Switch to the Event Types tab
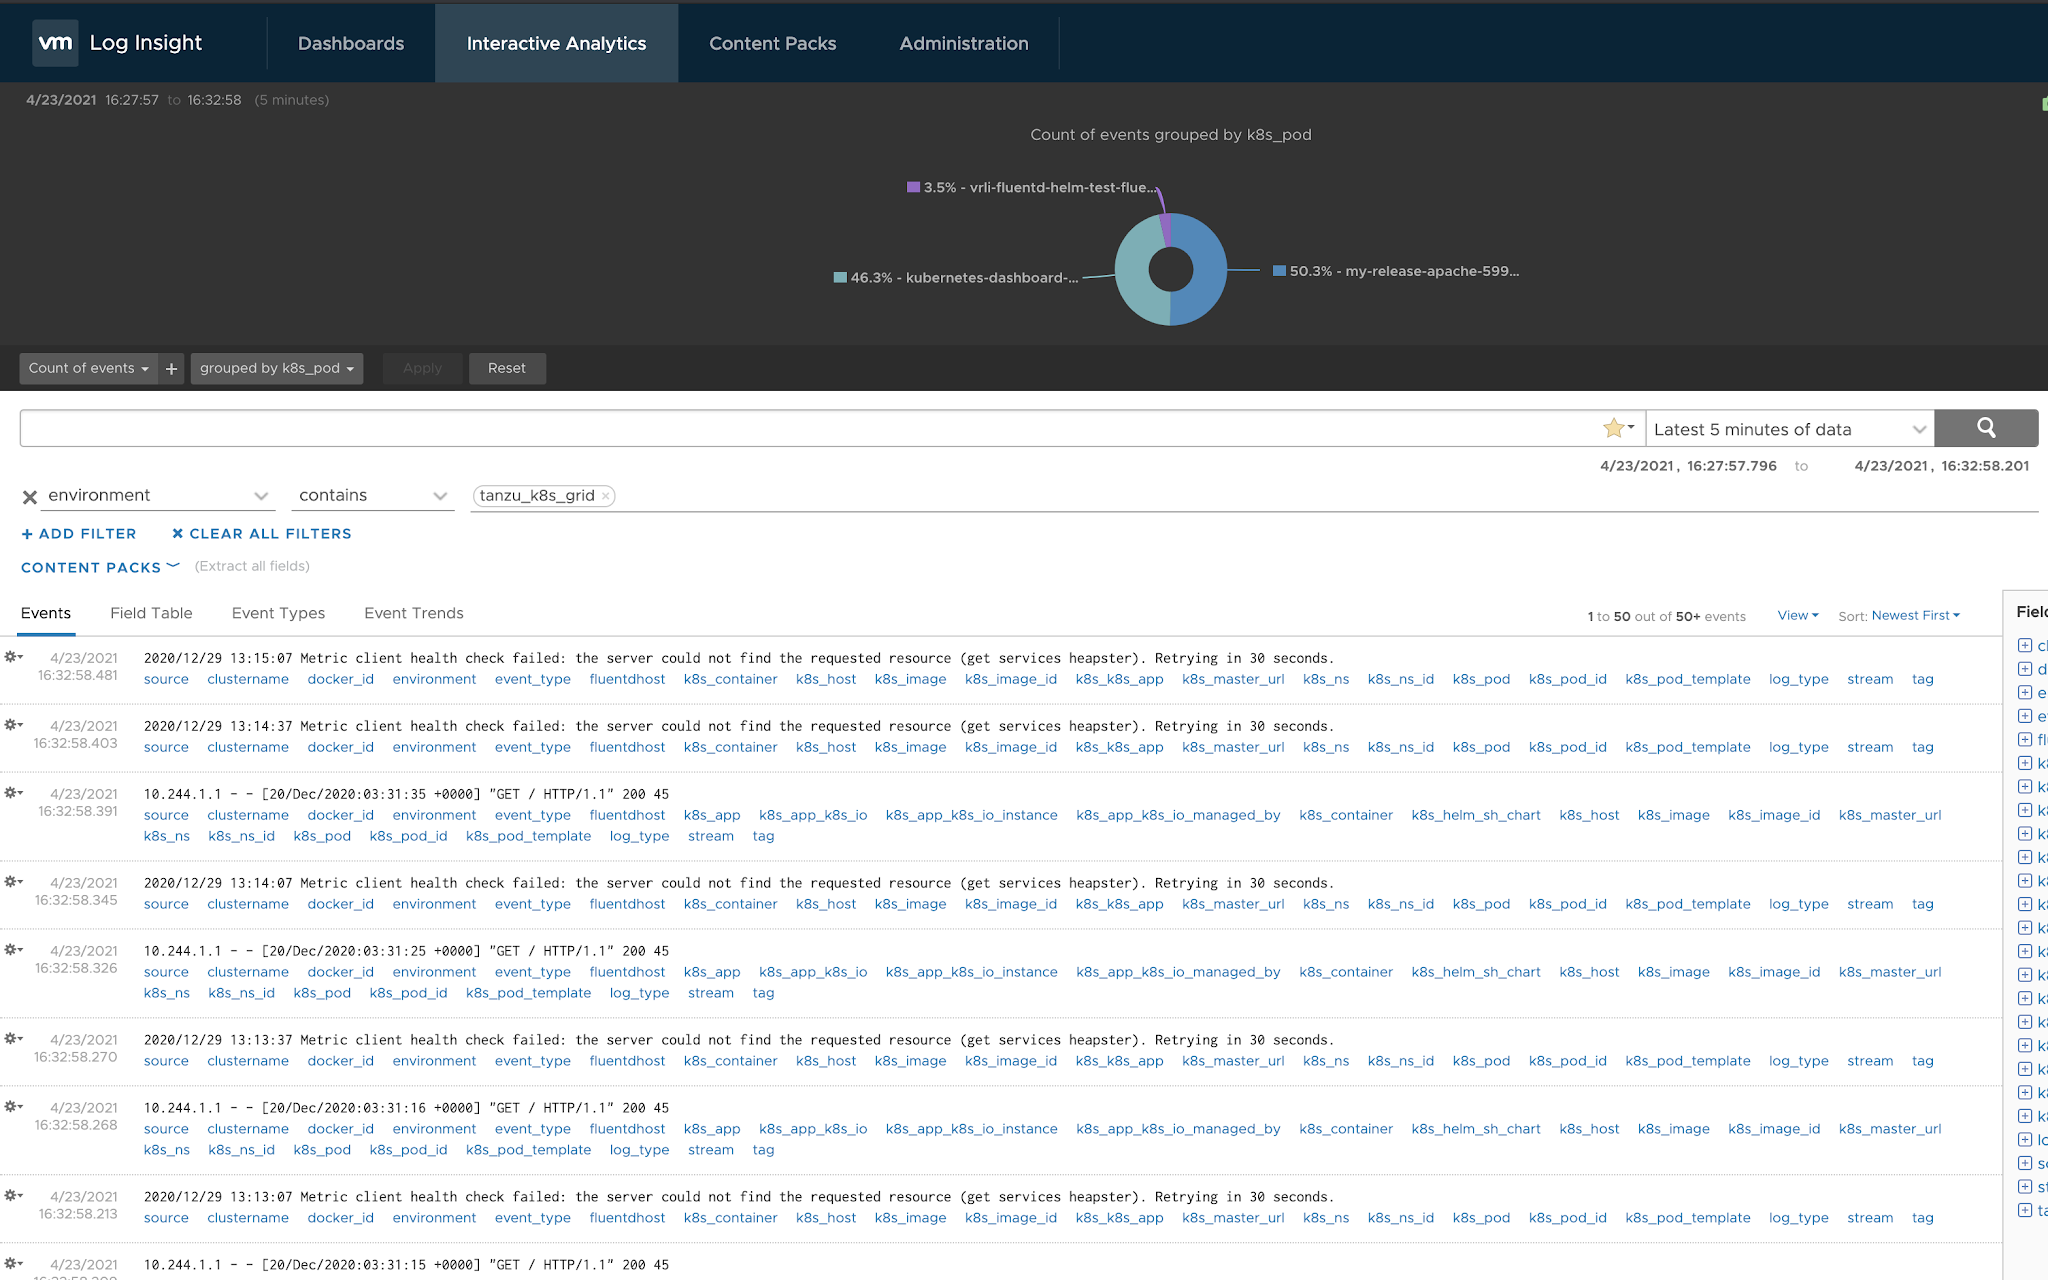The image size is (2048, 1280). pyautogui.click(x=278, y=614)
